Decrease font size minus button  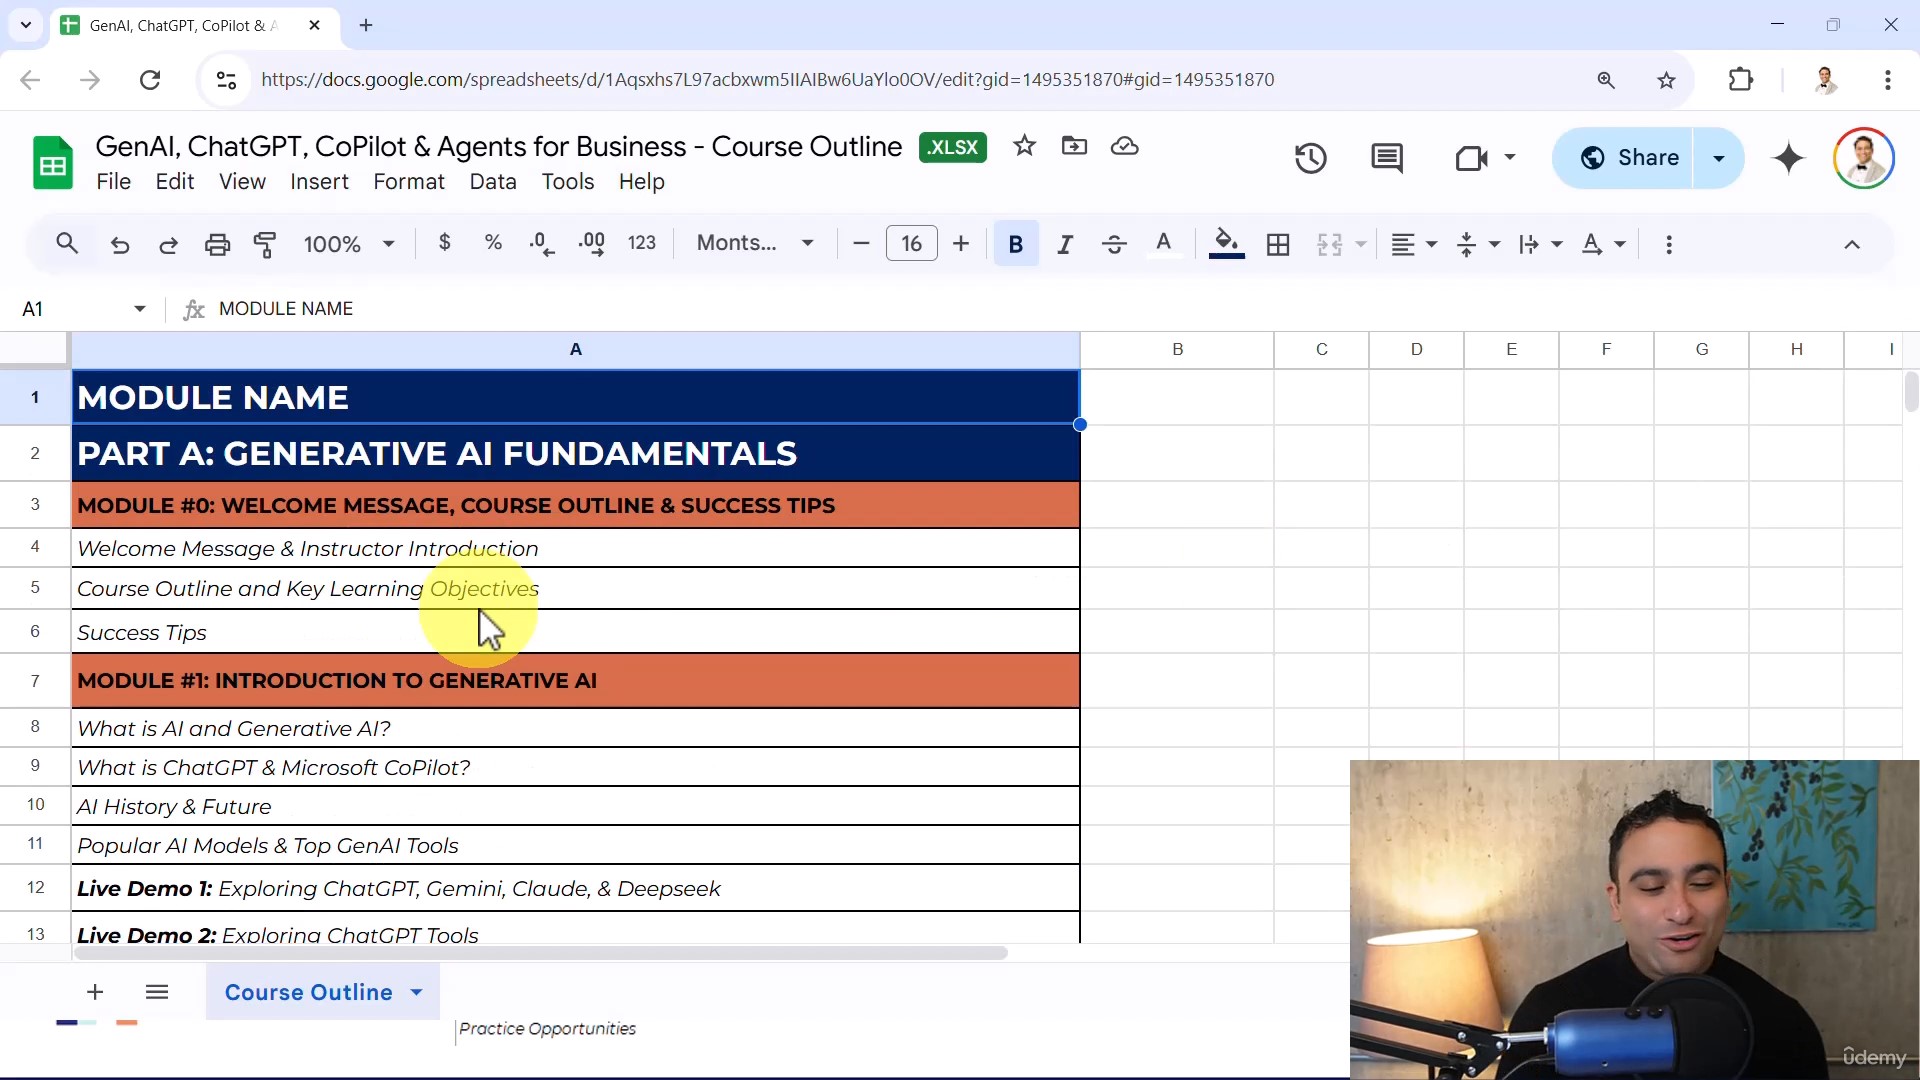click(x=861, y=244)
